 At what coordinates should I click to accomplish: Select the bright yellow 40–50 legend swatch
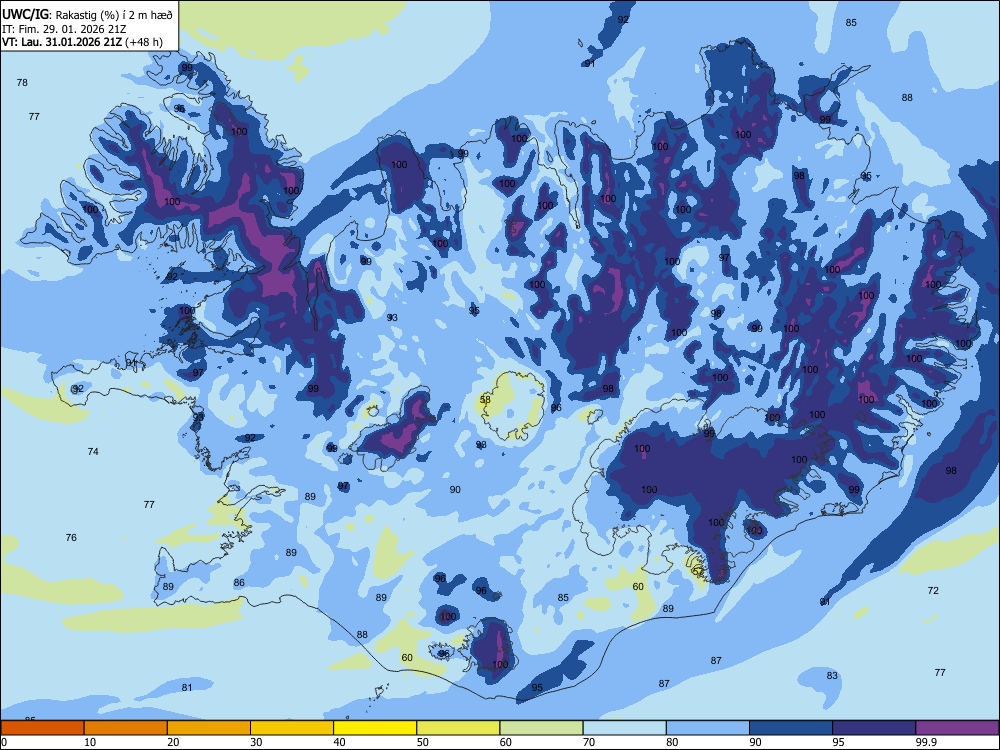point(375,728)
